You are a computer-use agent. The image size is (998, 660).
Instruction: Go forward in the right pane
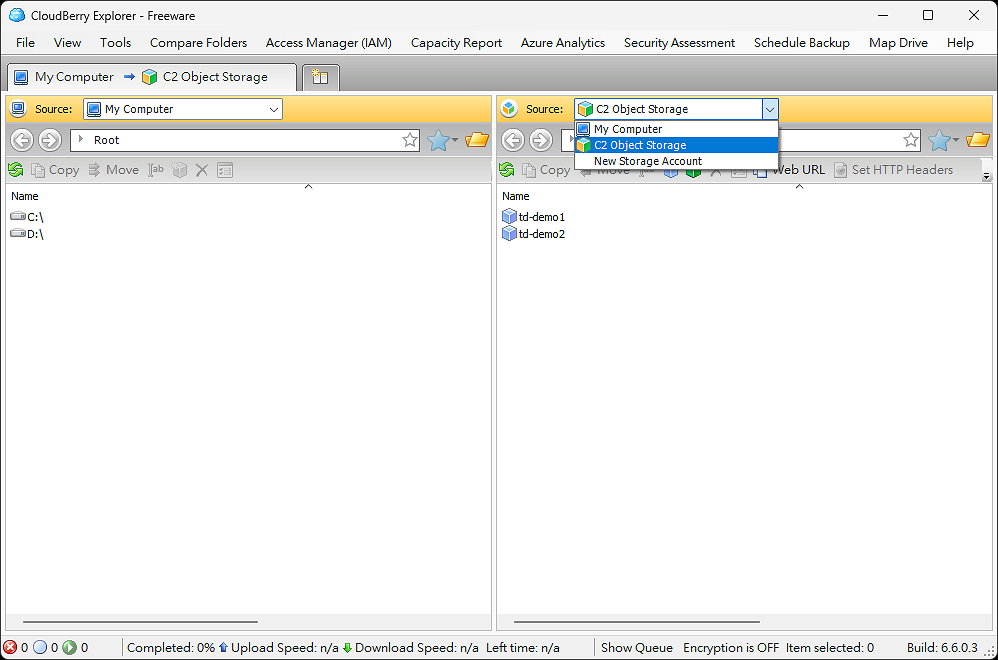540,140
